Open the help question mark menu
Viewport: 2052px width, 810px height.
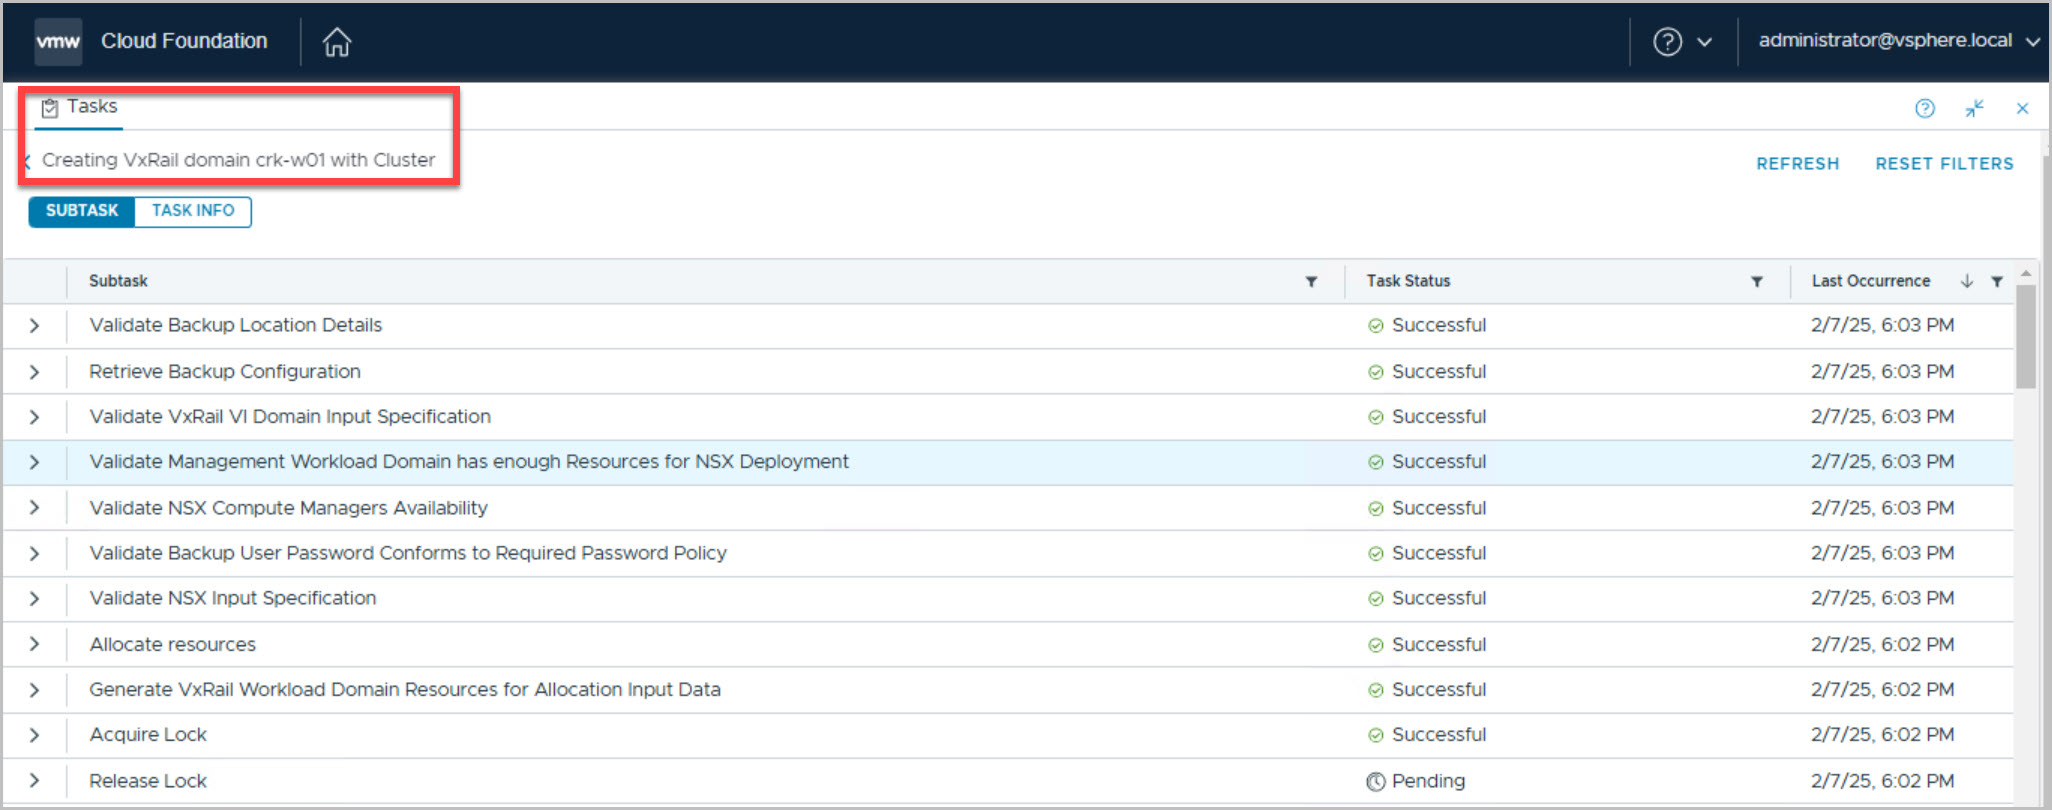[x=1681, y=42]
